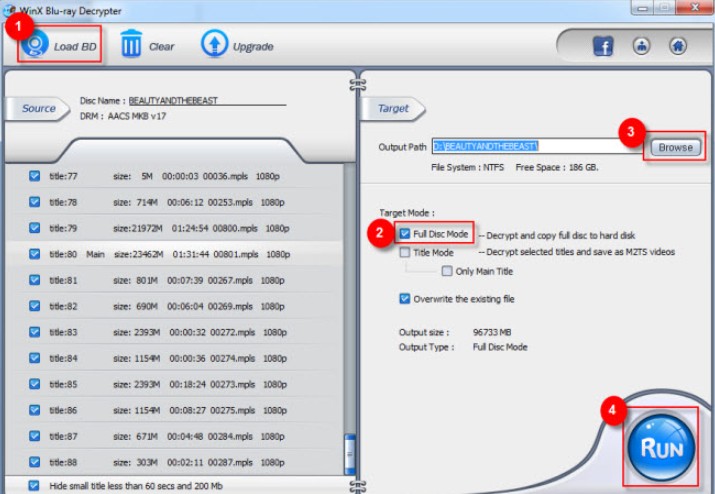Viewport: 715px width, 494px height.
Task: Click the Free Space 186 GB text
Action: coord(557,167)
